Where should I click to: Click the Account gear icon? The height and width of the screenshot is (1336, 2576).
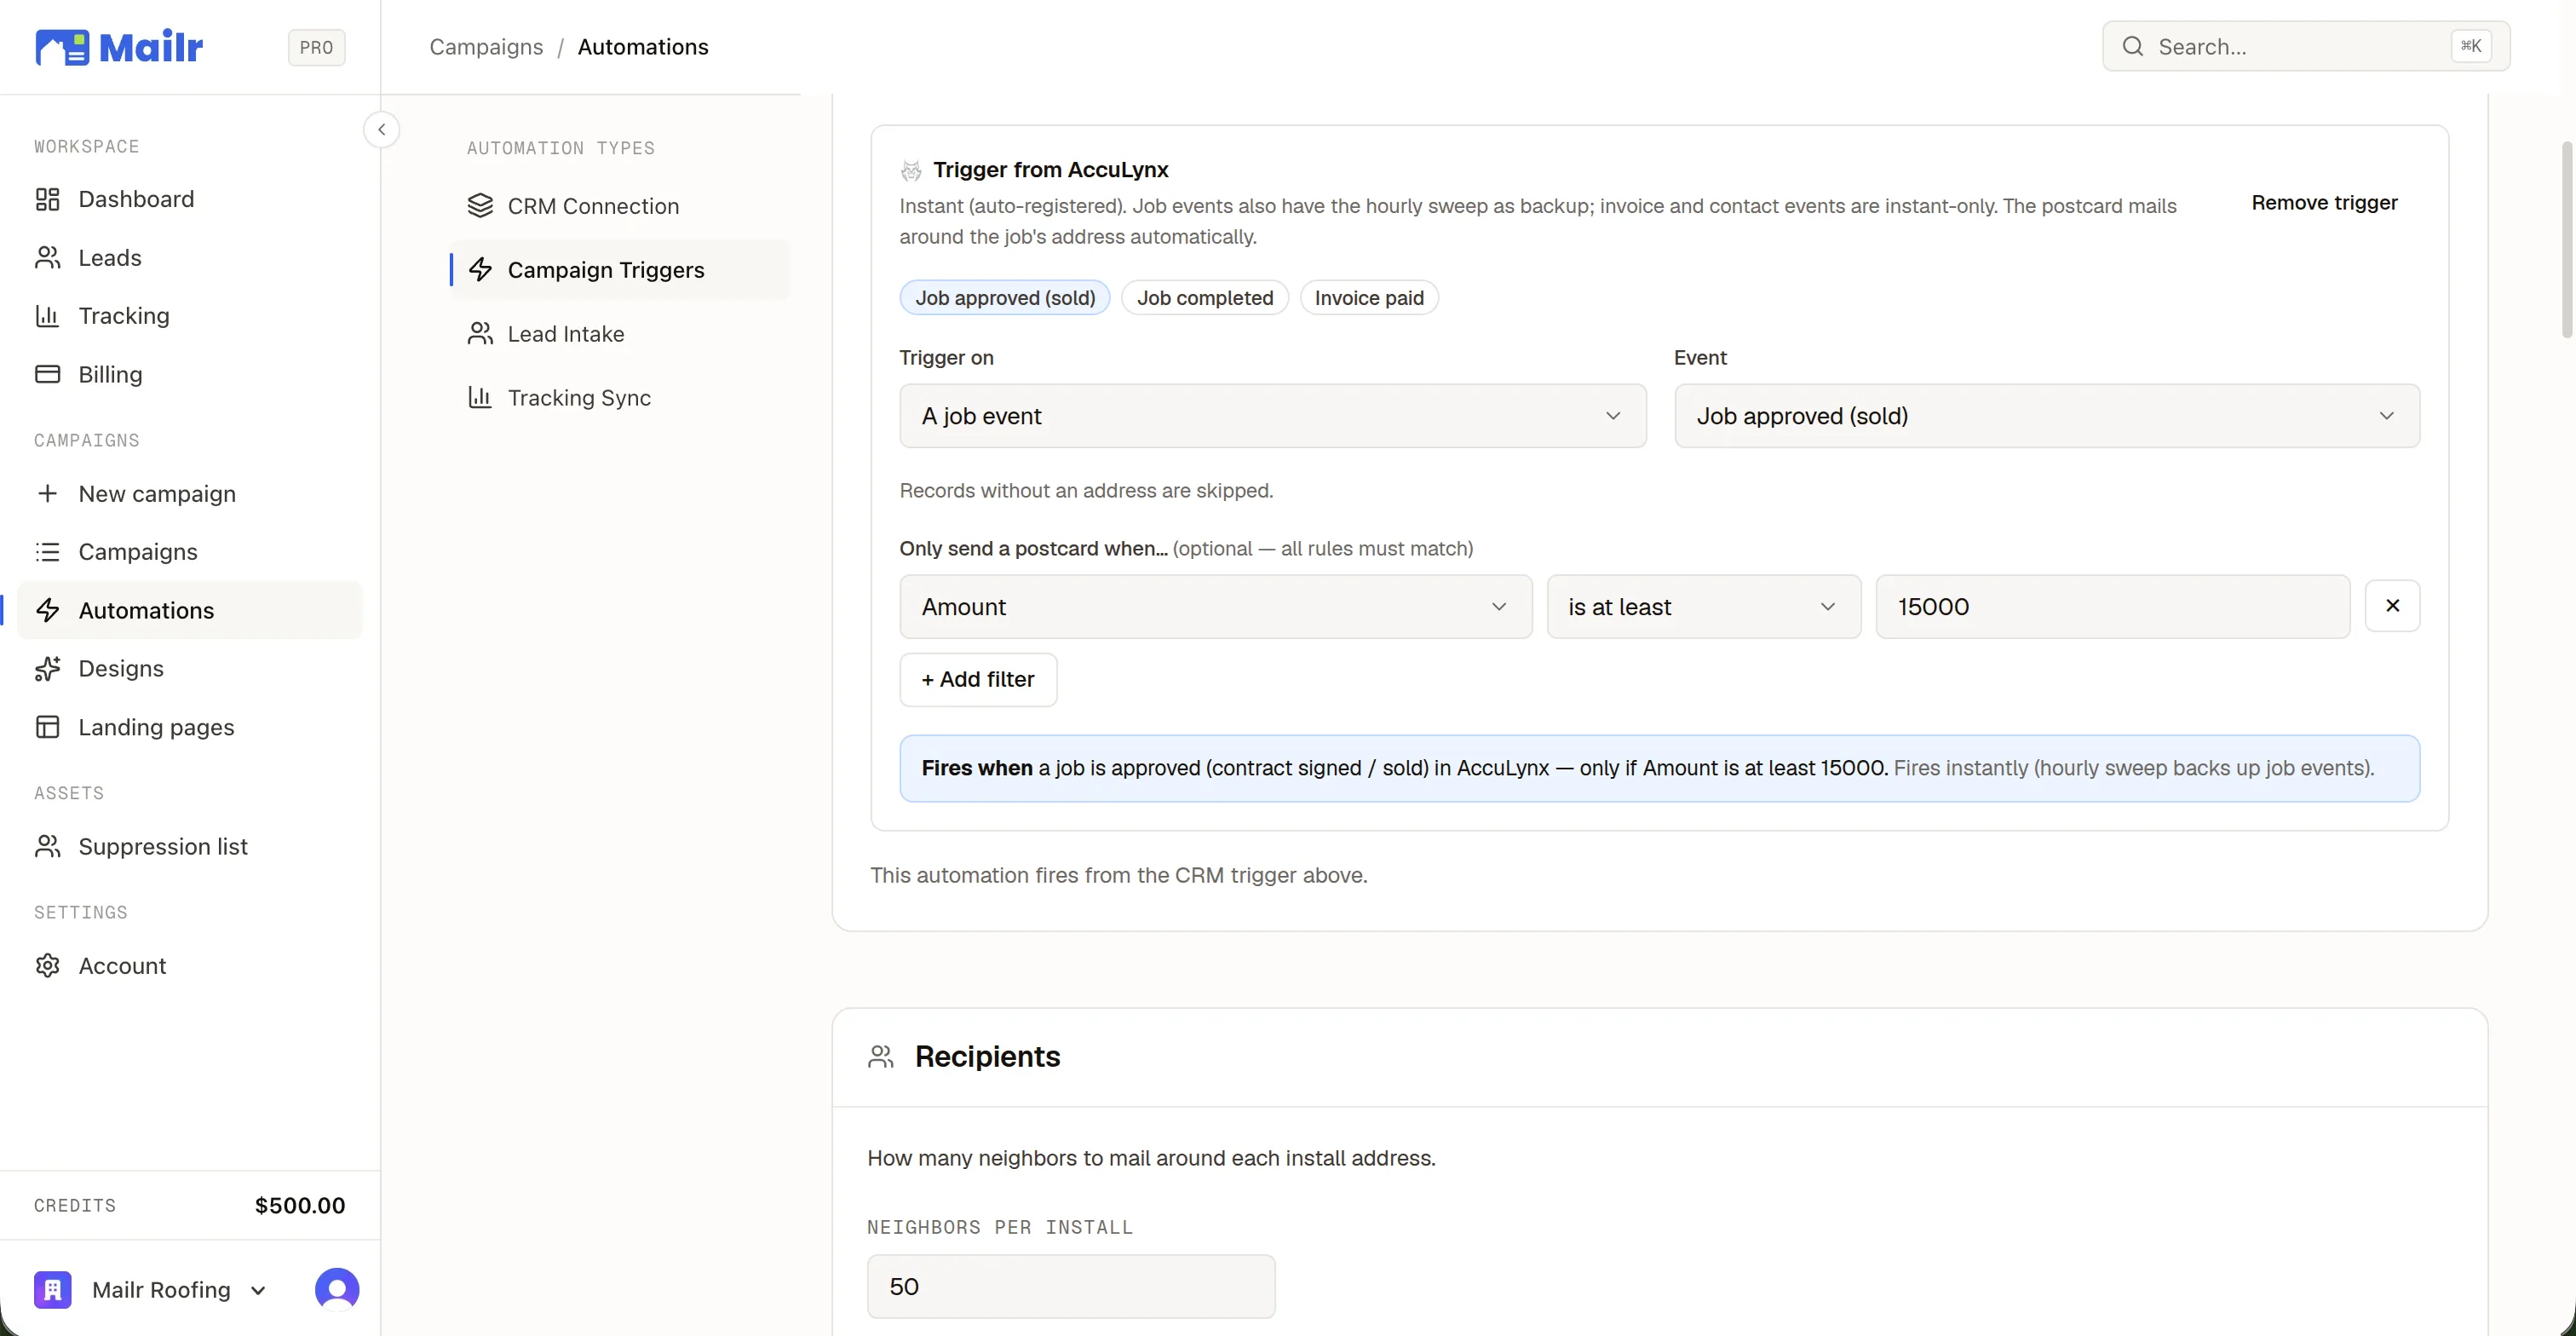47,965
